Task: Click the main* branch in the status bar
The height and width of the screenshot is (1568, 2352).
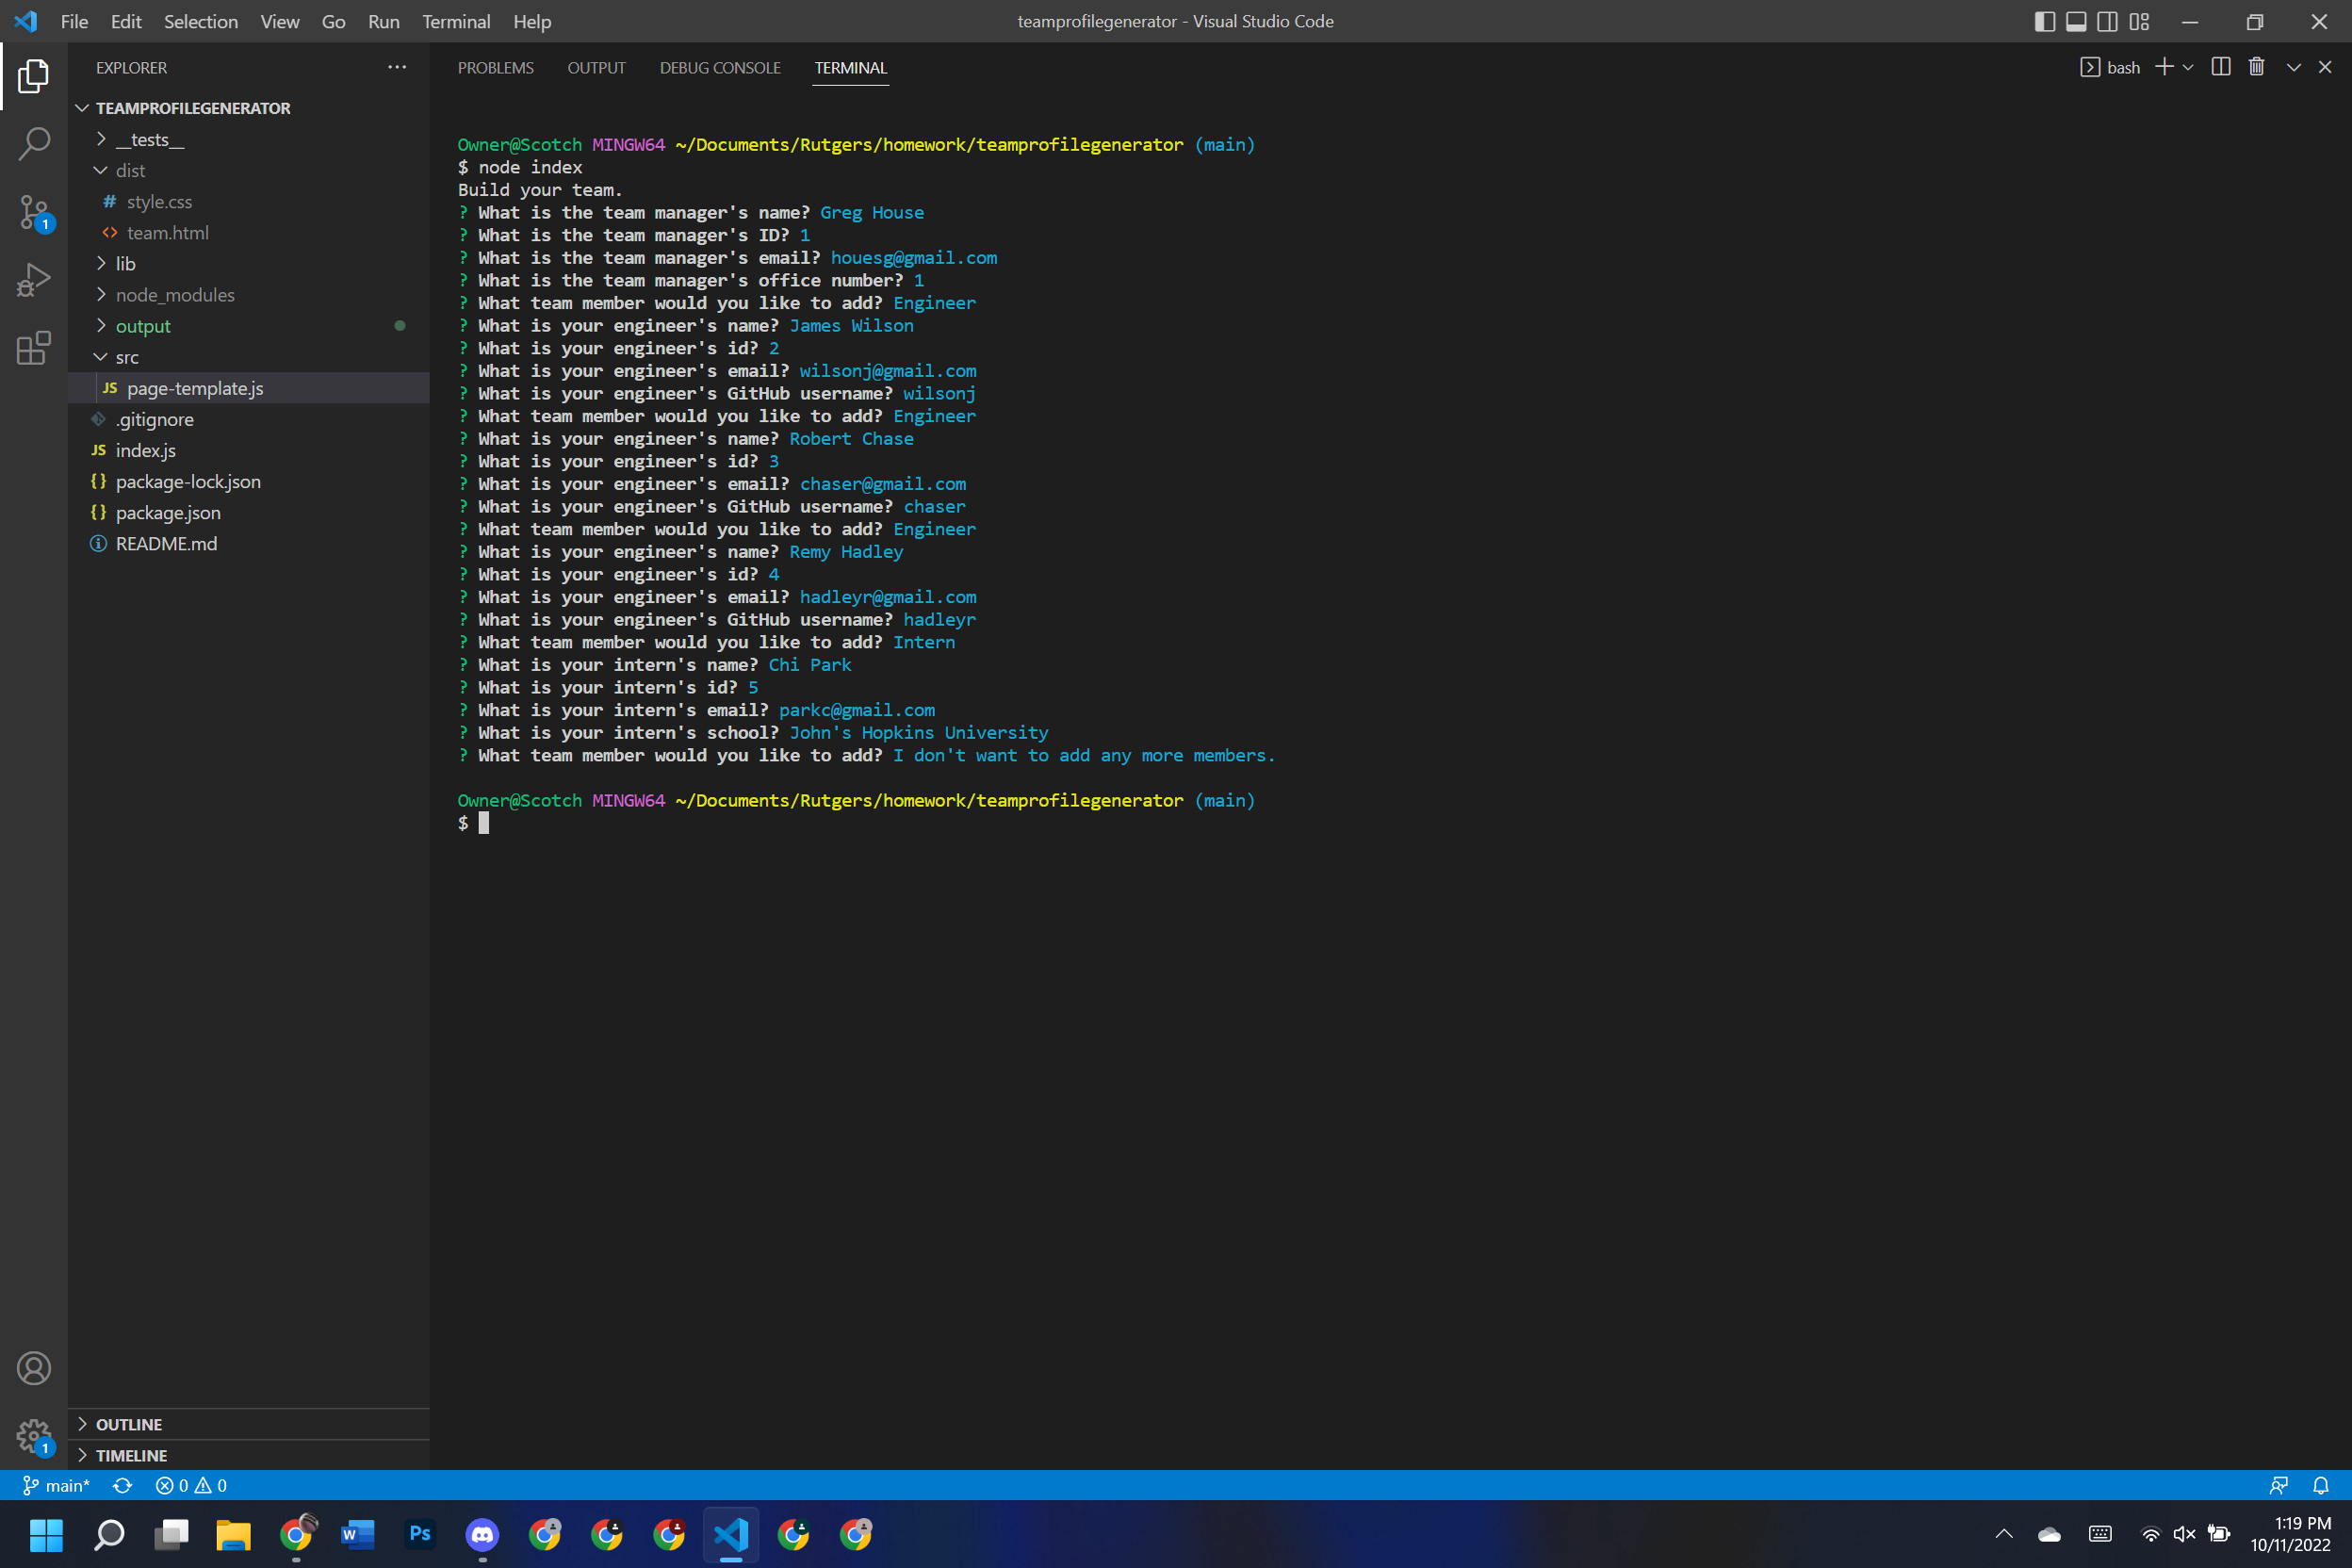Action: [57, 1485]
